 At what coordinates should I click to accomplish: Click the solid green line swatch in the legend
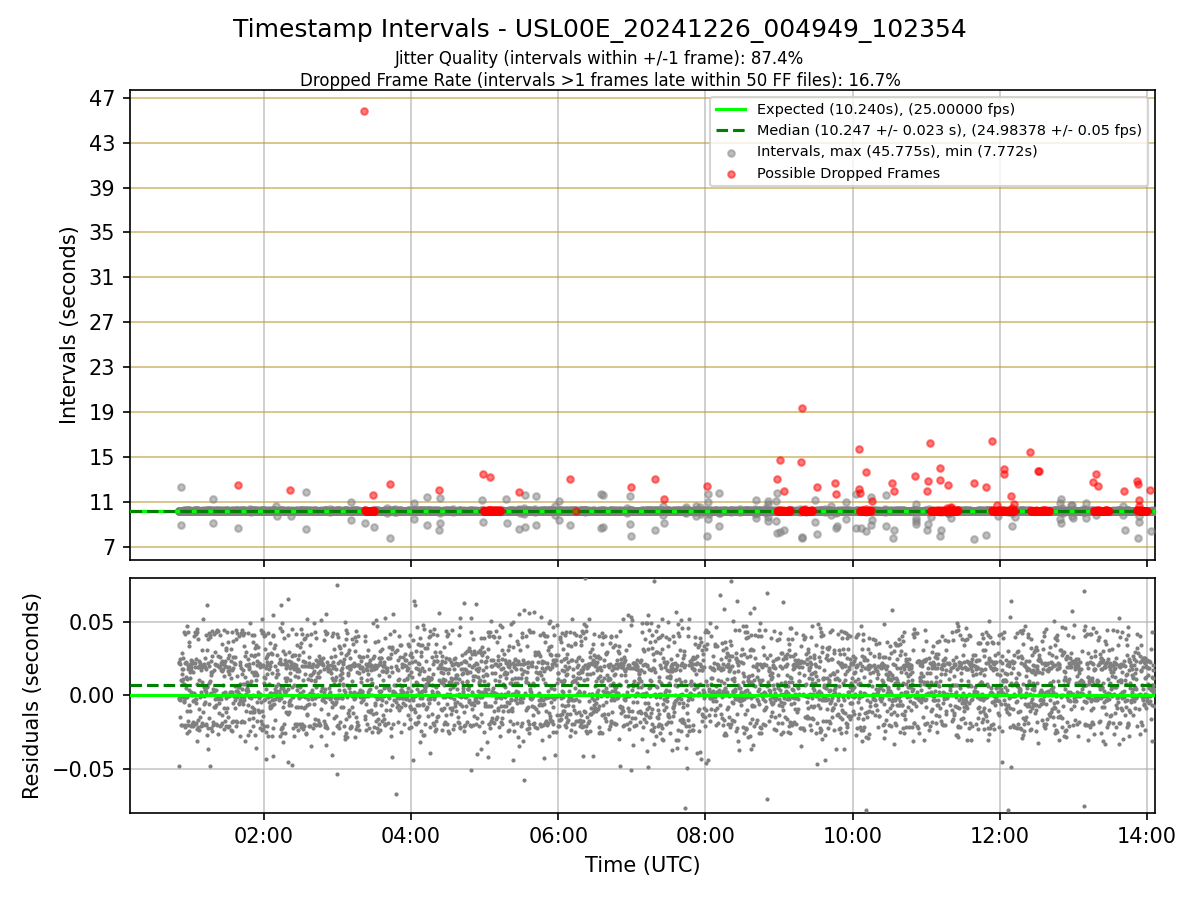click(731, 109)
